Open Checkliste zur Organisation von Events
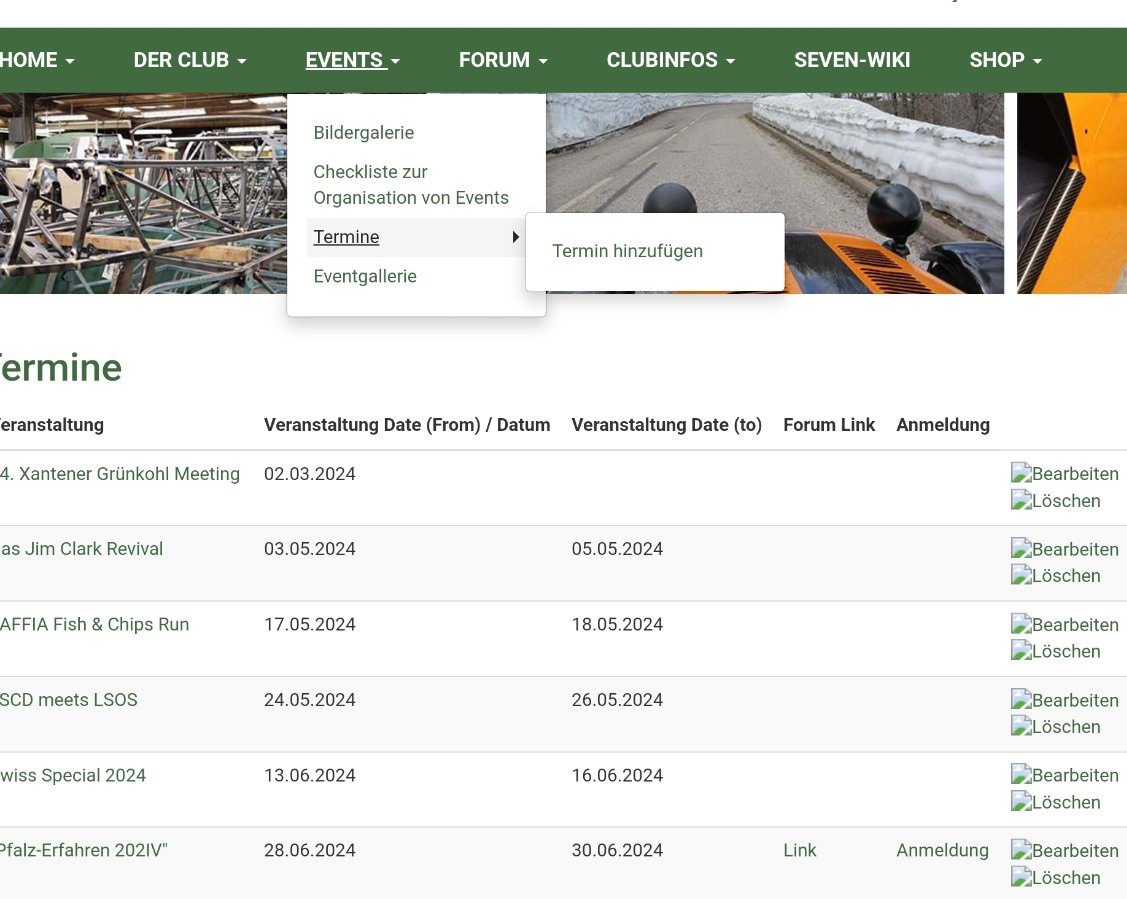Viewport: 1127px width, 899px height. (x=411, y=185)
